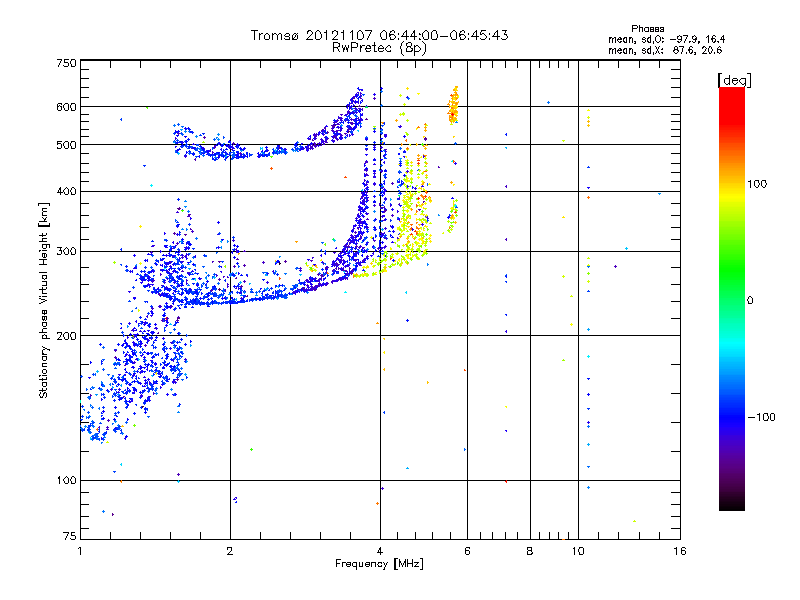The image size is (800, 600).
Task: Click the 'Phases' heading text
Action: (647, 29)
